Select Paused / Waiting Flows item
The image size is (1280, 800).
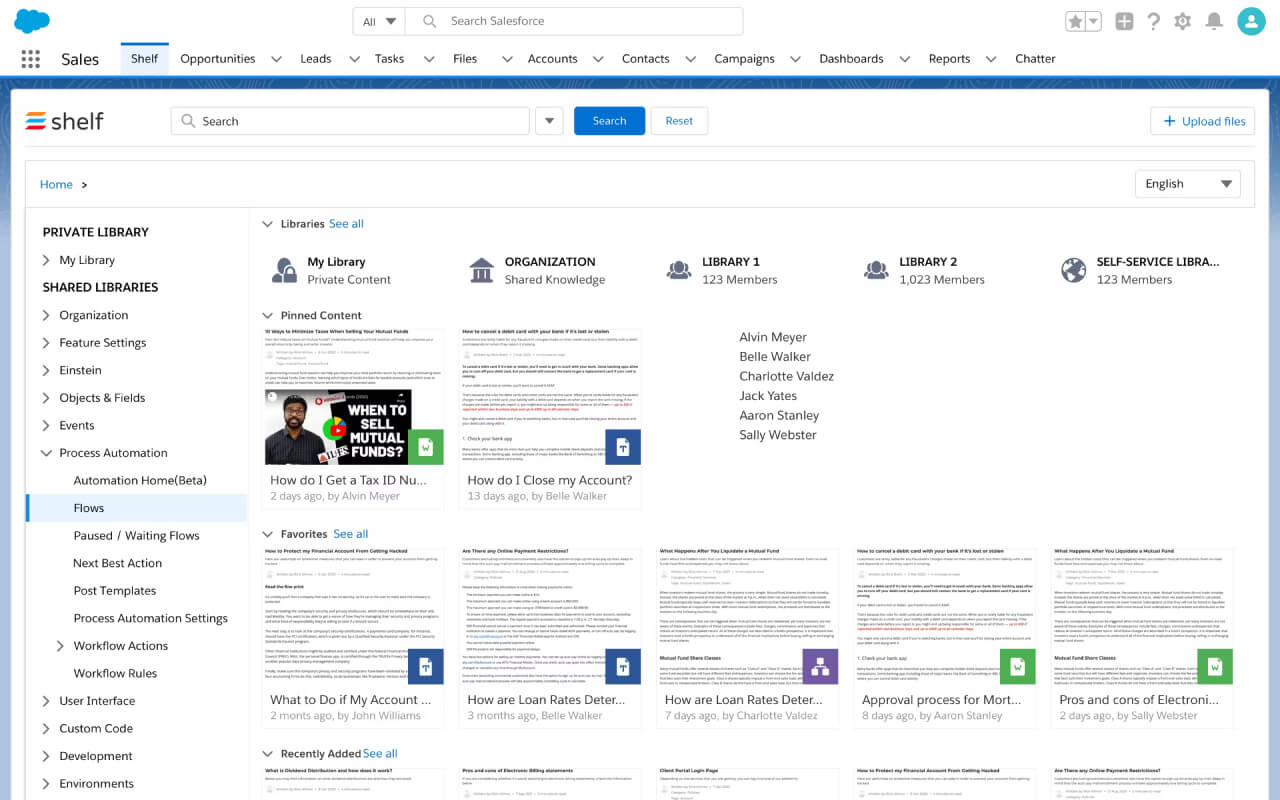136,536
